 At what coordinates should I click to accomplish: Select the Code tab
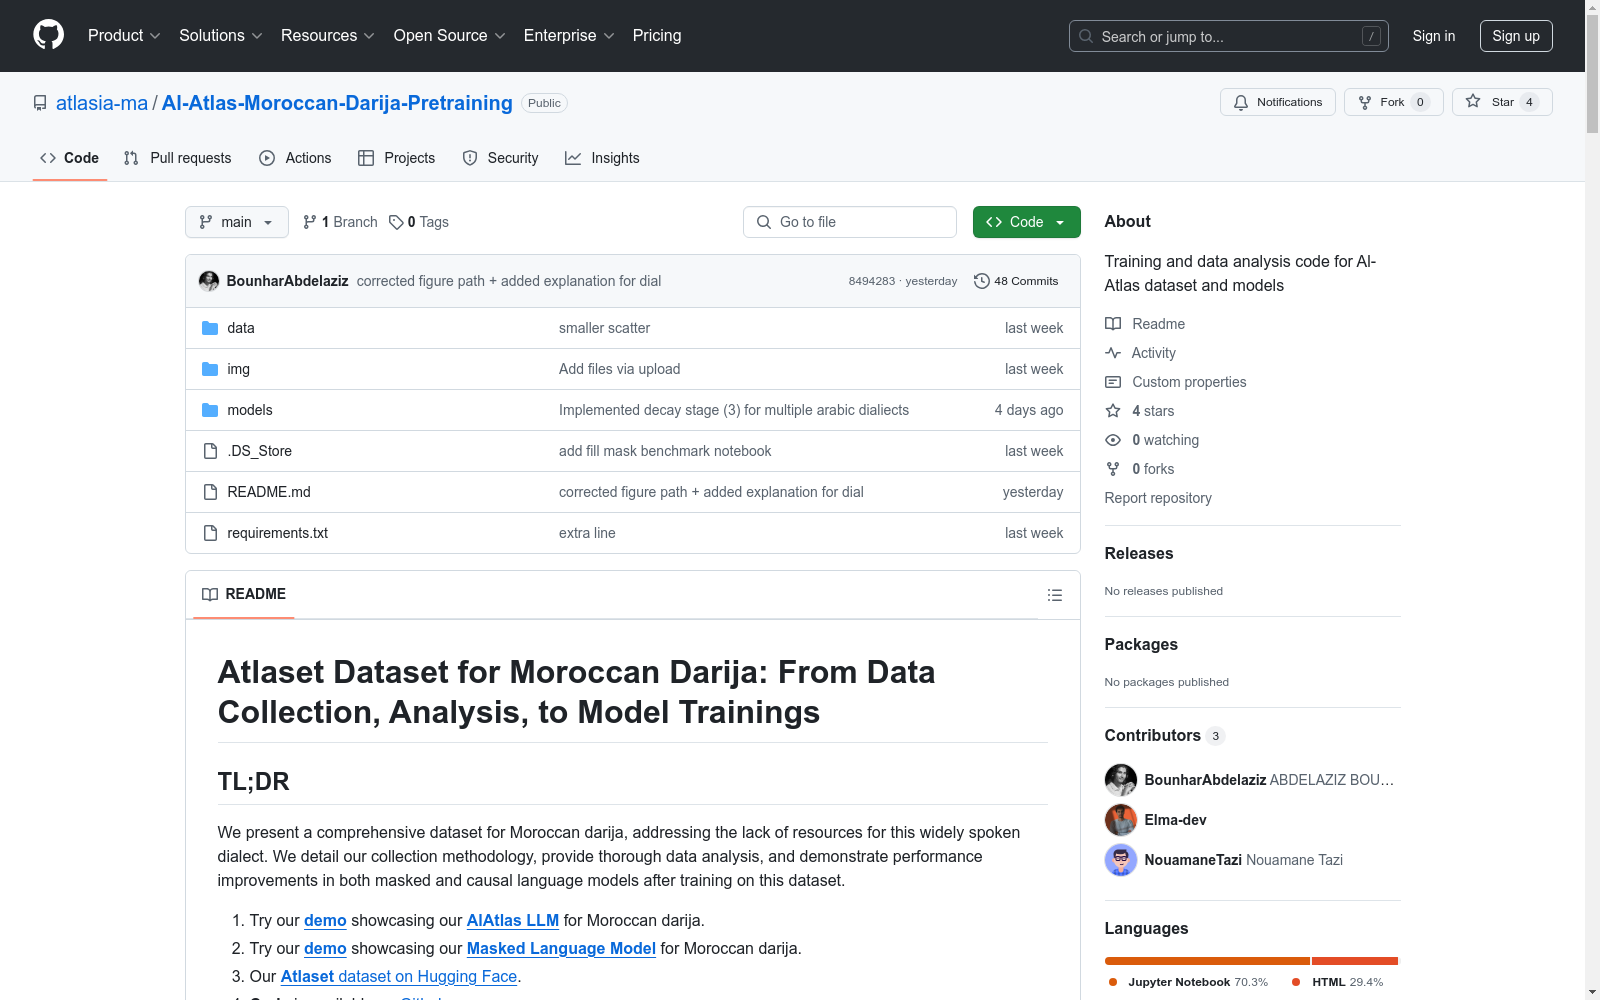[x=70, y=158]
